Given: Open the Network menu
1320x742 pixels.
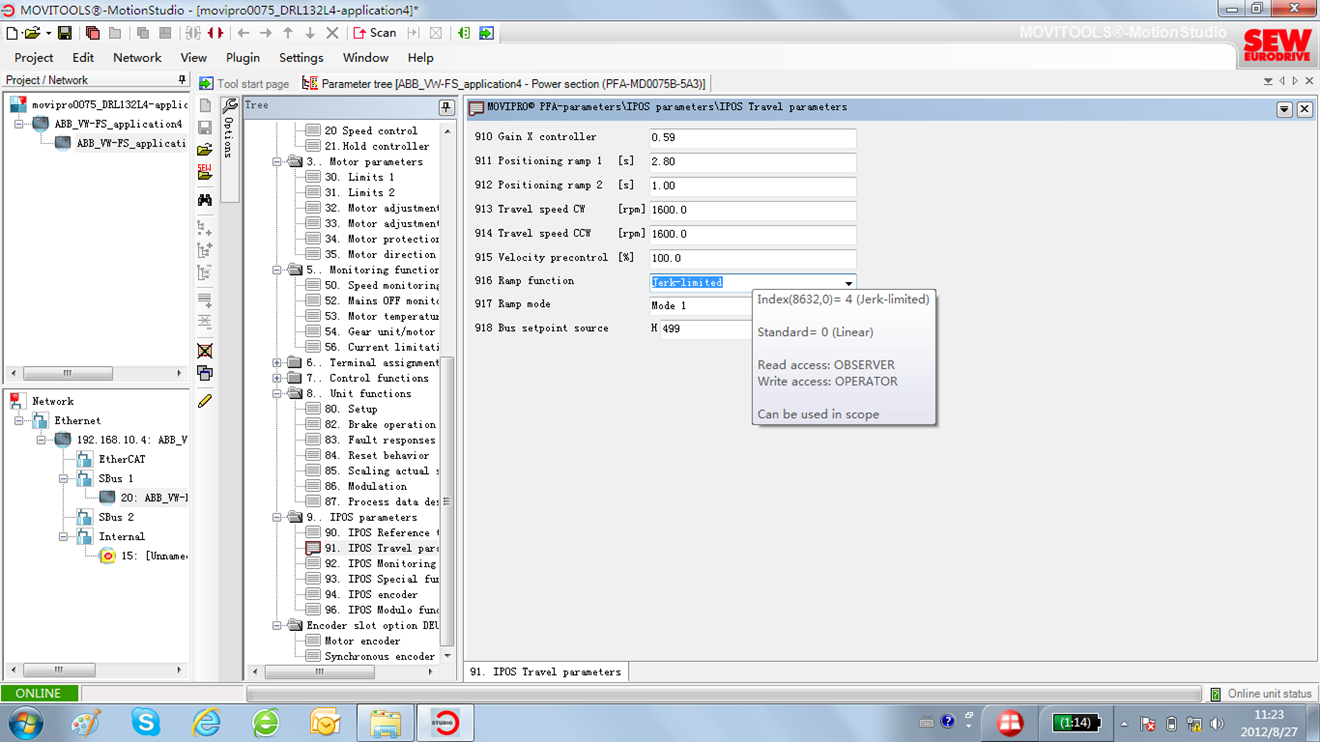Looking at the screenshot, I should tap(137, 58).
